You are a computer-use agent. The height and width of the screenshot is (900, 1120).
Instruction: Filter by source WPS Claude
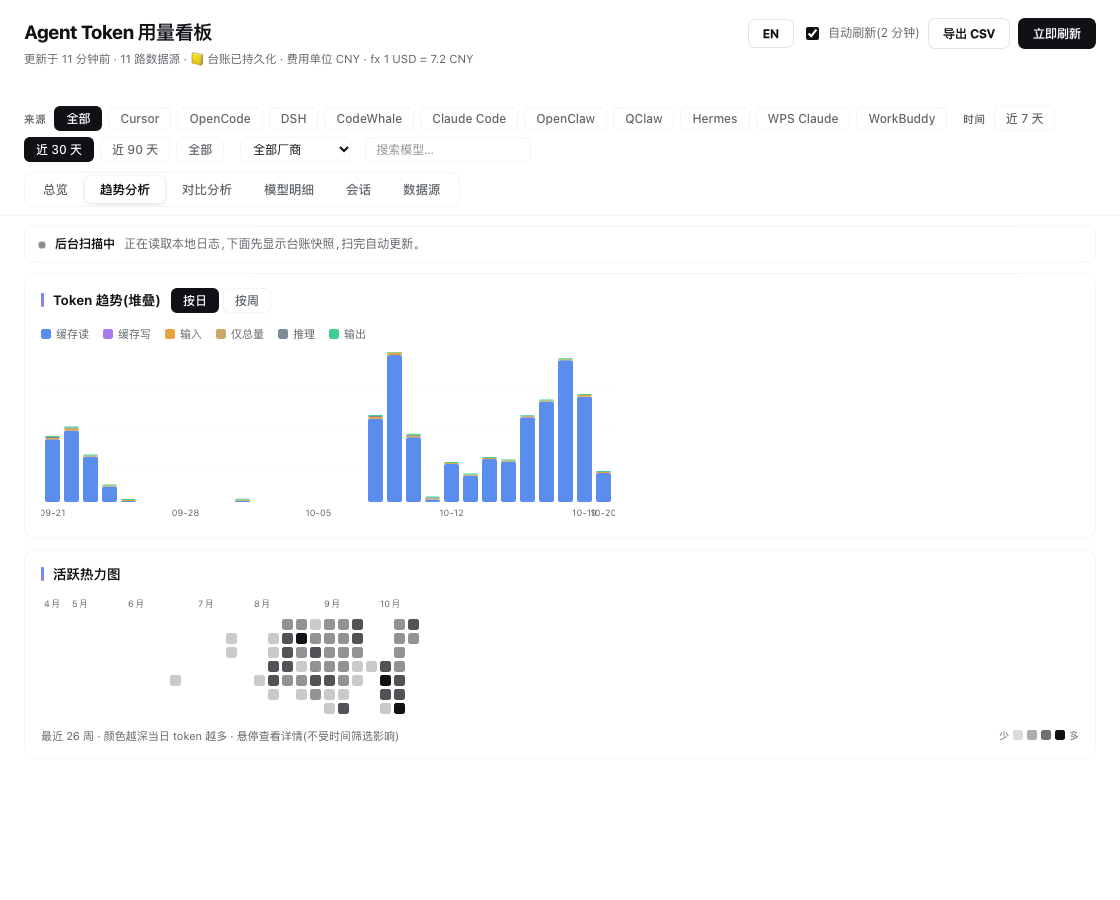(803, 119)
